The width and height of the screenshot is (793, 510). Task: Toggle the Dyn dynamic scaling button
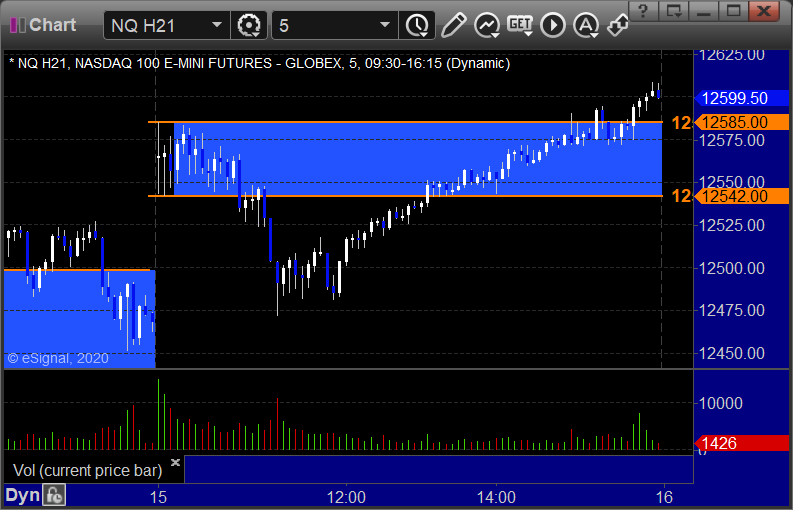[22, 495]
